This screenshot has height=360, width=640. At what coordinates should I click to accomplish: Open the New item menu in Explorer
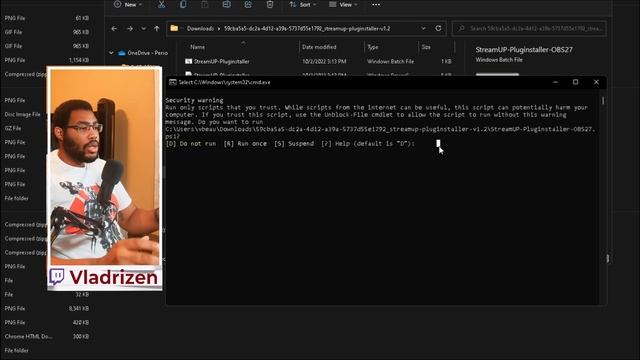click(128, 4)
